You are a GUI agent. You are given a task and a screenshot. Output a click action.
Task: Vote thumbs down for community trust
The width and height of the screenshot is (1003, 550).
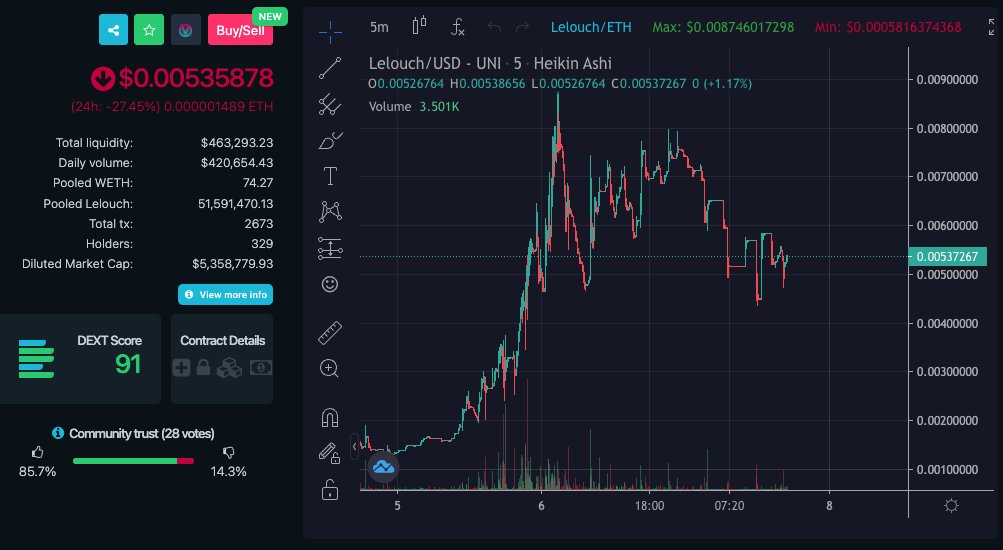point(228,453)
